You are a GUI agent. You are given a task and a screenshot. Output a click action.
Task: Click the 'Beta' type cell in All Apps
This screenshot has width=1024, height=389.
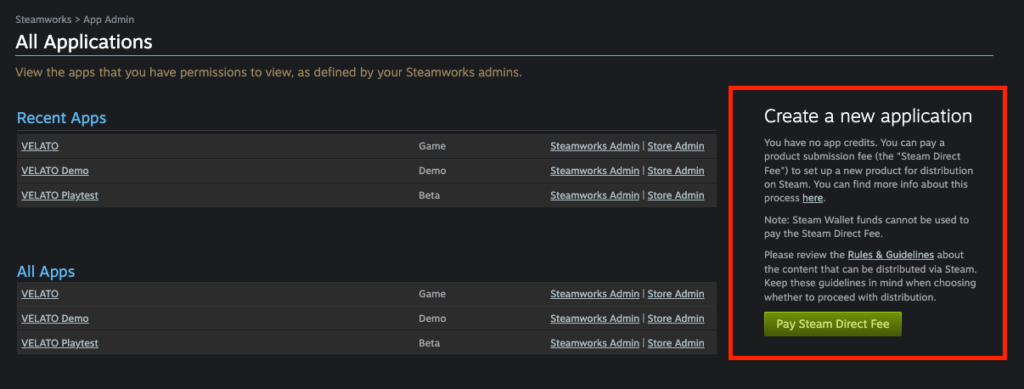coord(429,343)
